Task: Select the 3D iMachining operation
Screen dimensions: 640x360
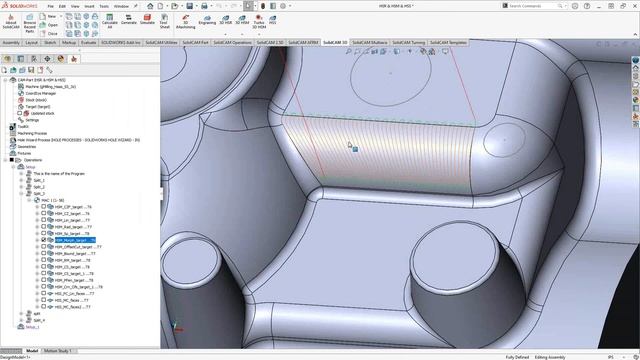Action: point(186,22)
